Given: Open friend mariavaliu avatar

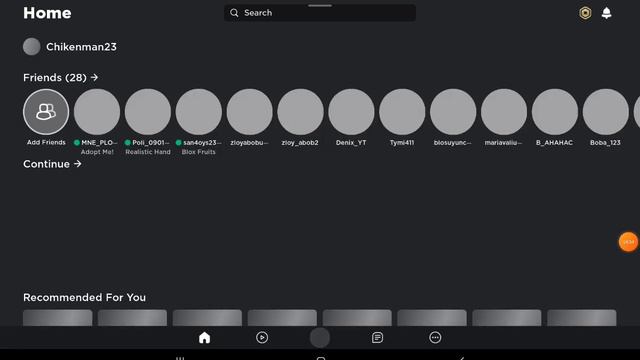Looking at the screenshot, I should pyautogui.click(x=504, y=112).
